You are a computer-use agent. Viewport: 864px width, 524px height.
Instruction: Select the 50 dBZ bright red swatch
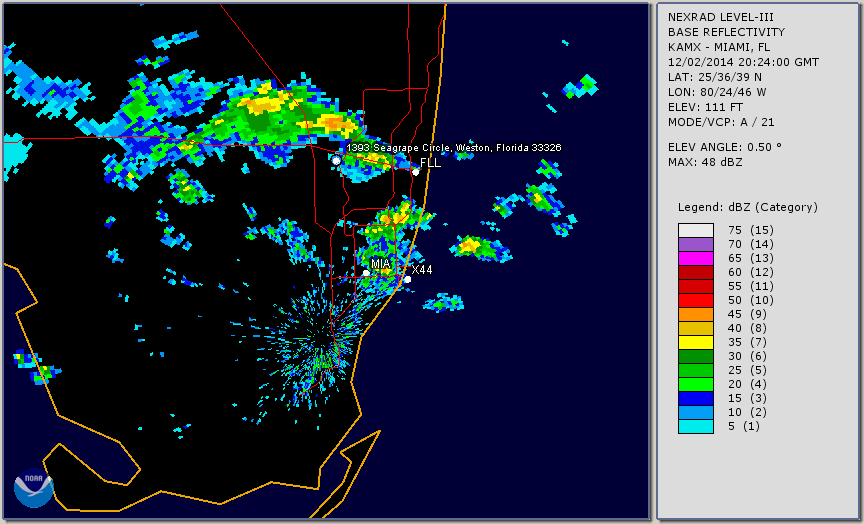(696, 300)
